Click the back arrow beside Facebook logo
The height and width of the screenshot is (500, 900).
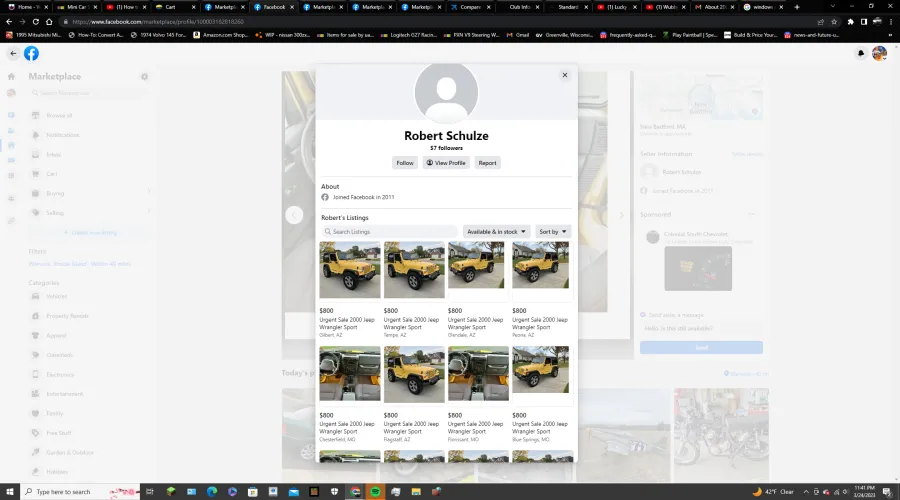pos(13,53)
